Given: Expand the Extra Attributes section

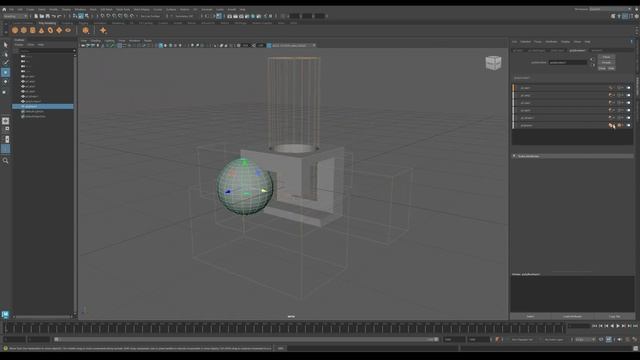Looking at the screenshot, I should coord(572,156).
